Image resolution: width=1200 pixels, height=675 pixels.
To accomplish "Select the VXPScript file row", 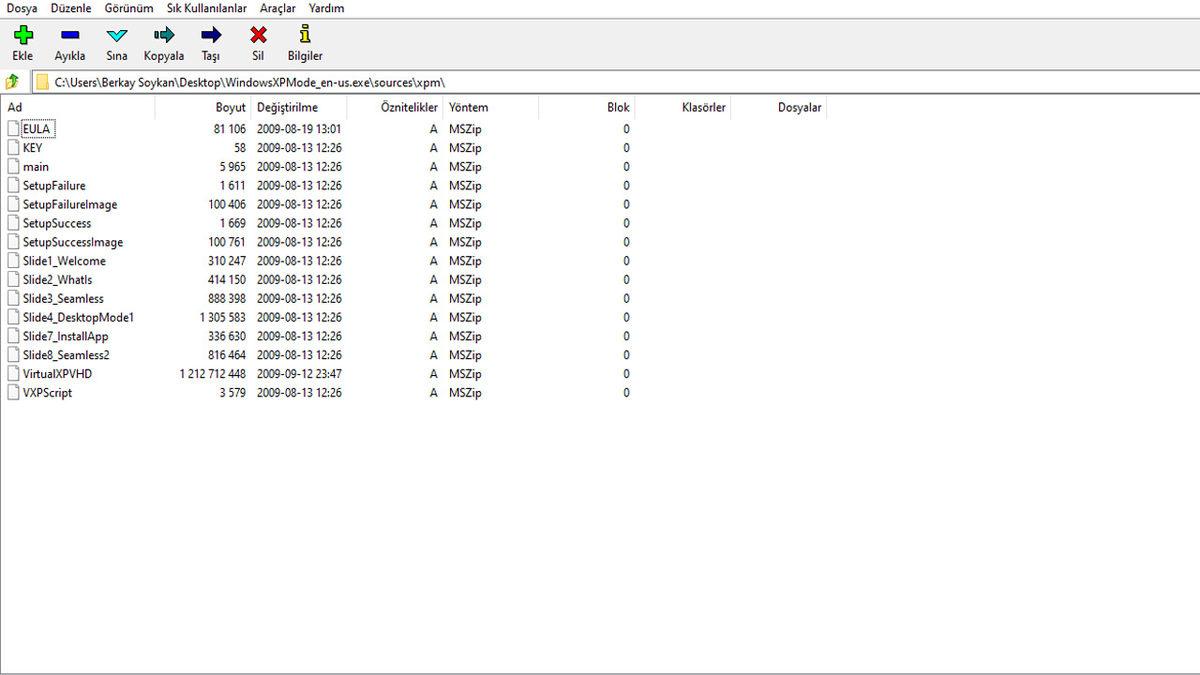I will pos(47,393).
